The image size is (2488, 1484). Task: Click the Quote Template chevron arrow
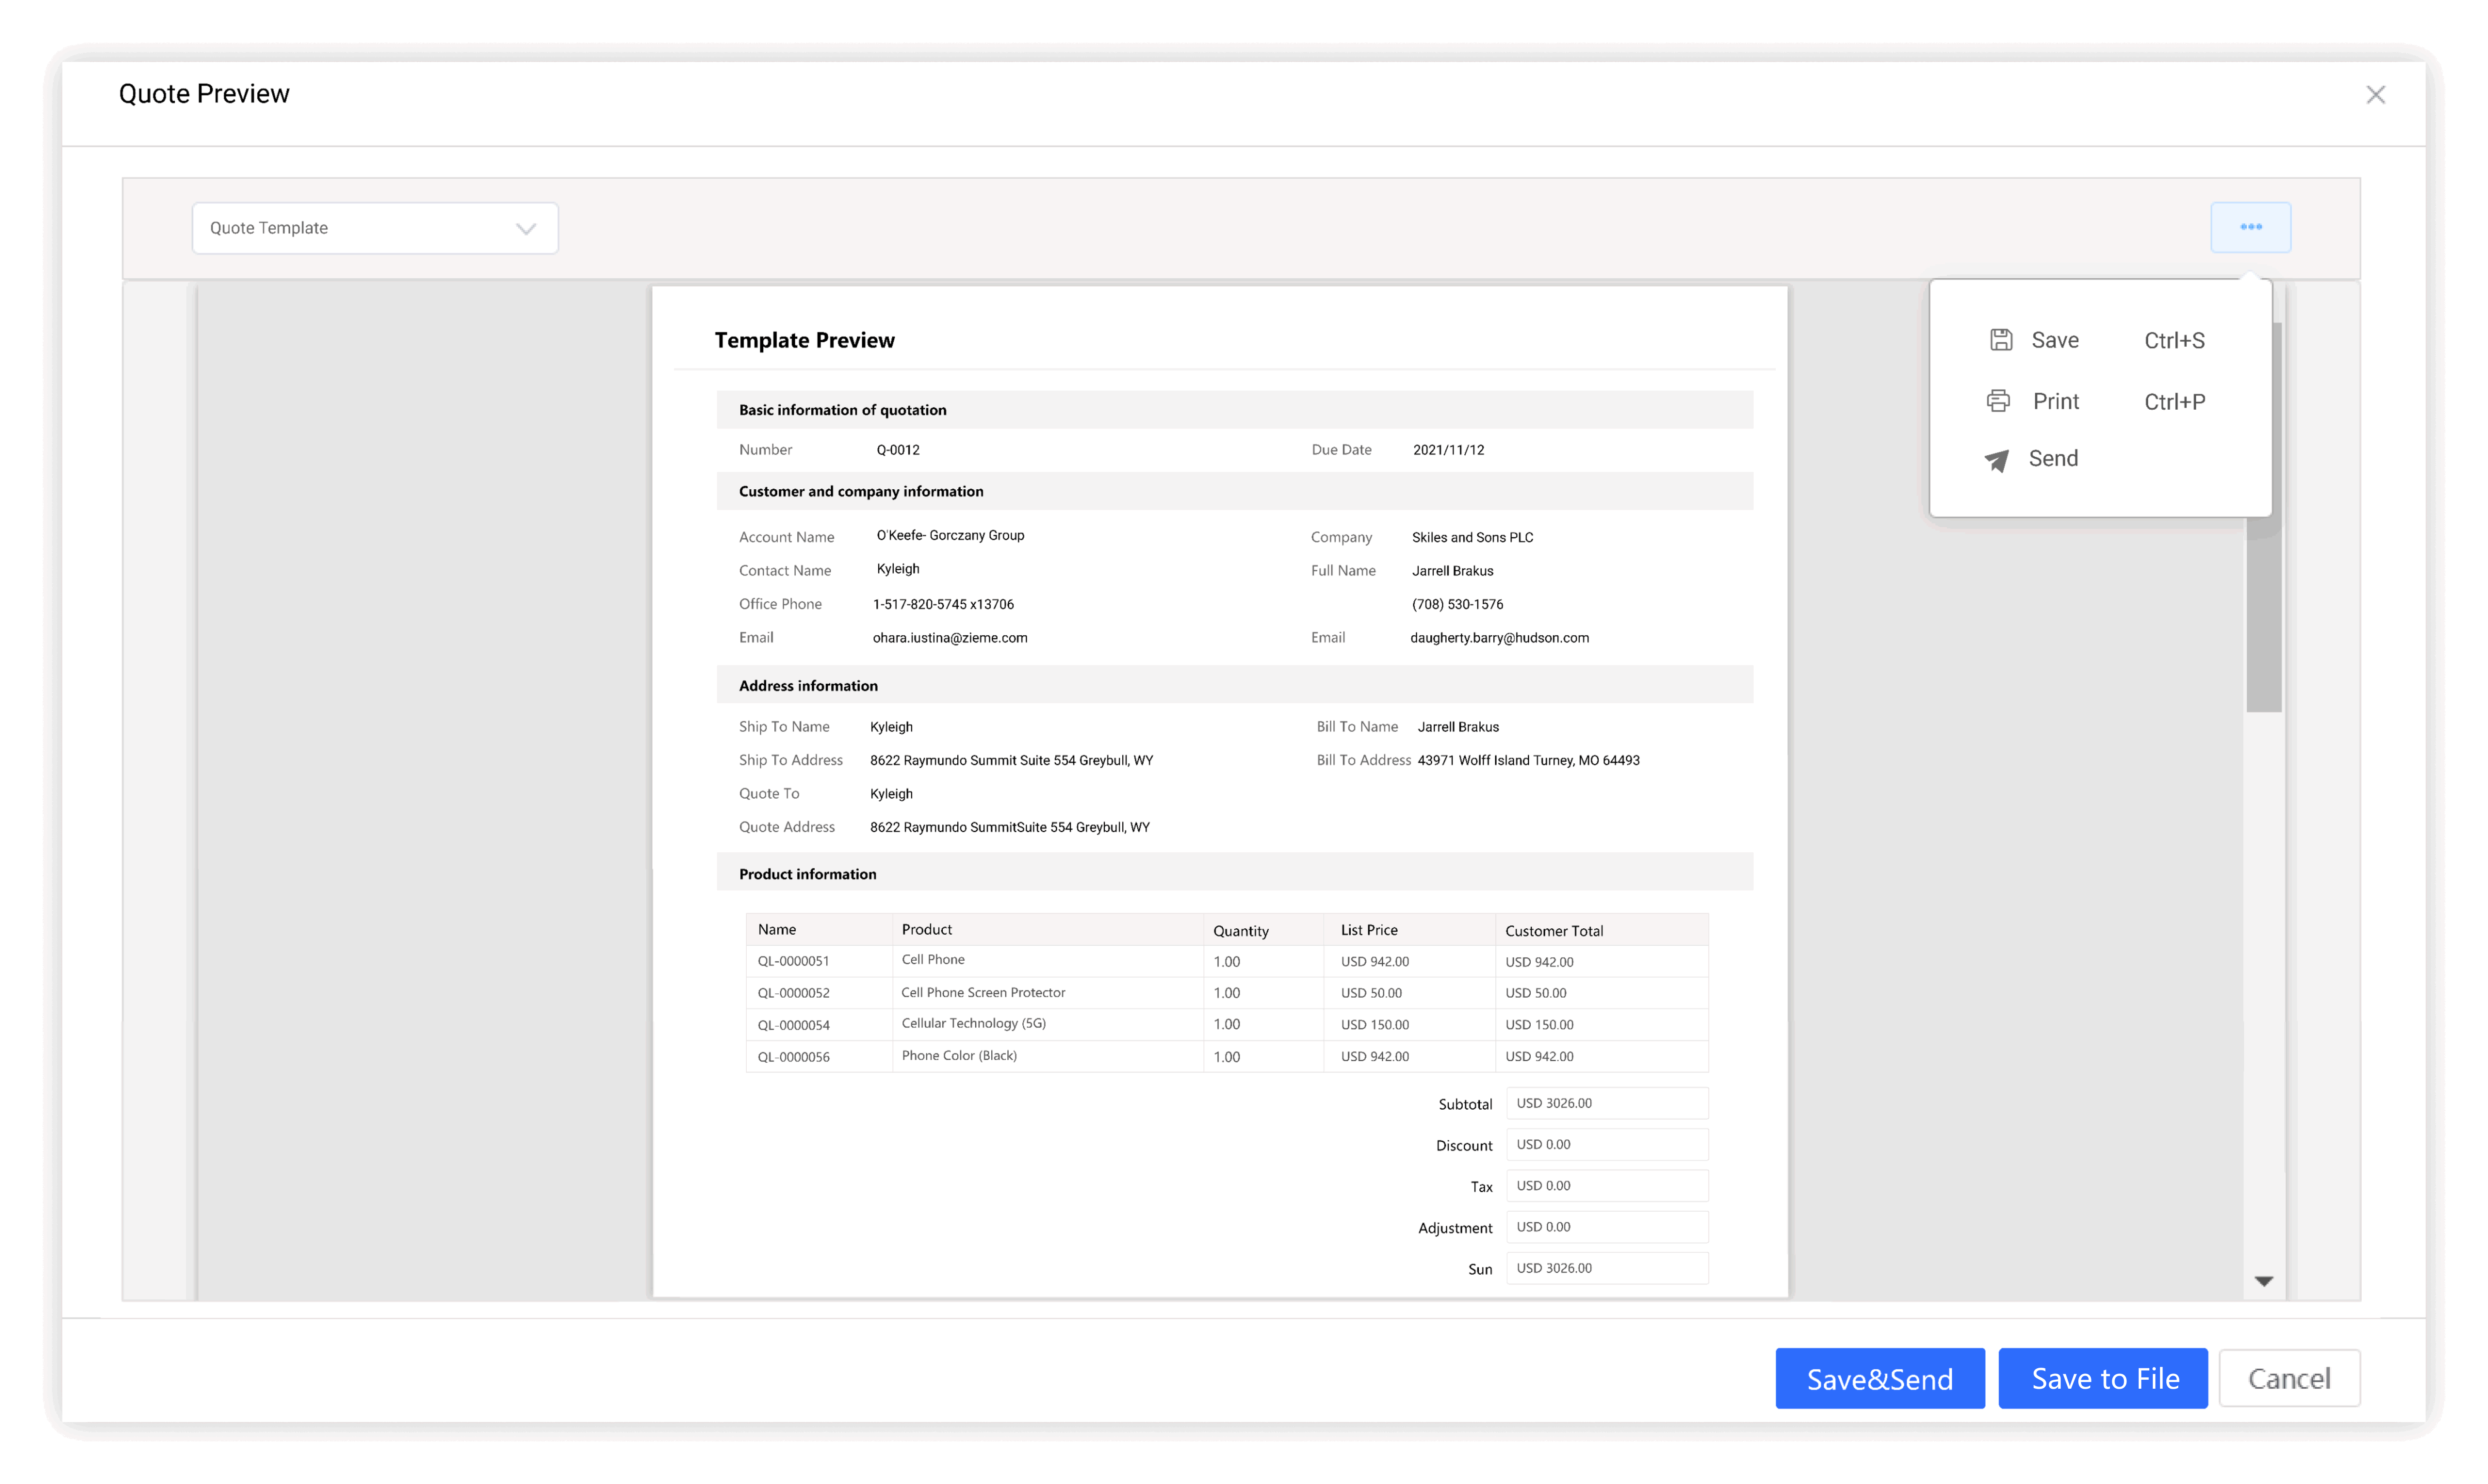526,229
